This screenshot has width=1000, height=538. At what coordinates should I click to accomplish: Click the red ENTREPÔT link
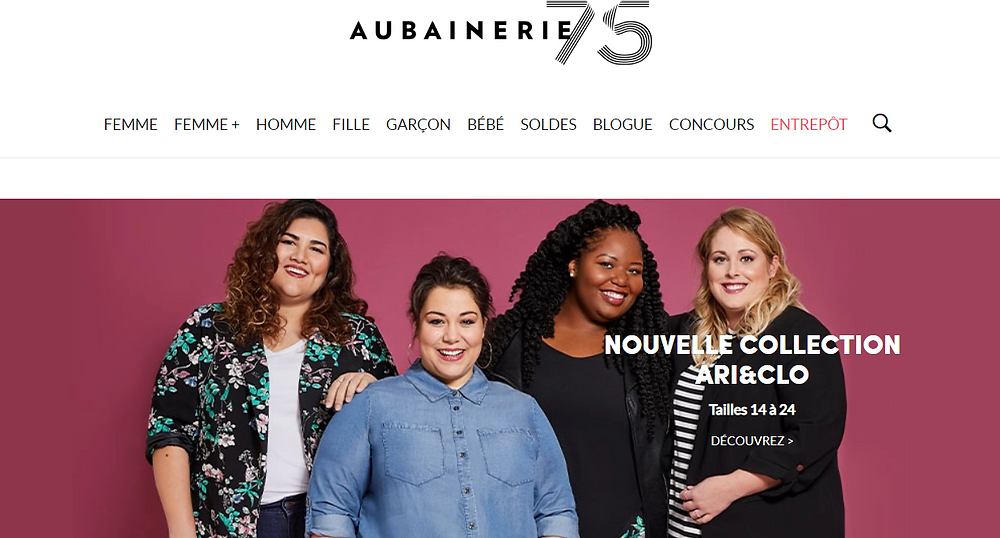click(x=809, y=124)
